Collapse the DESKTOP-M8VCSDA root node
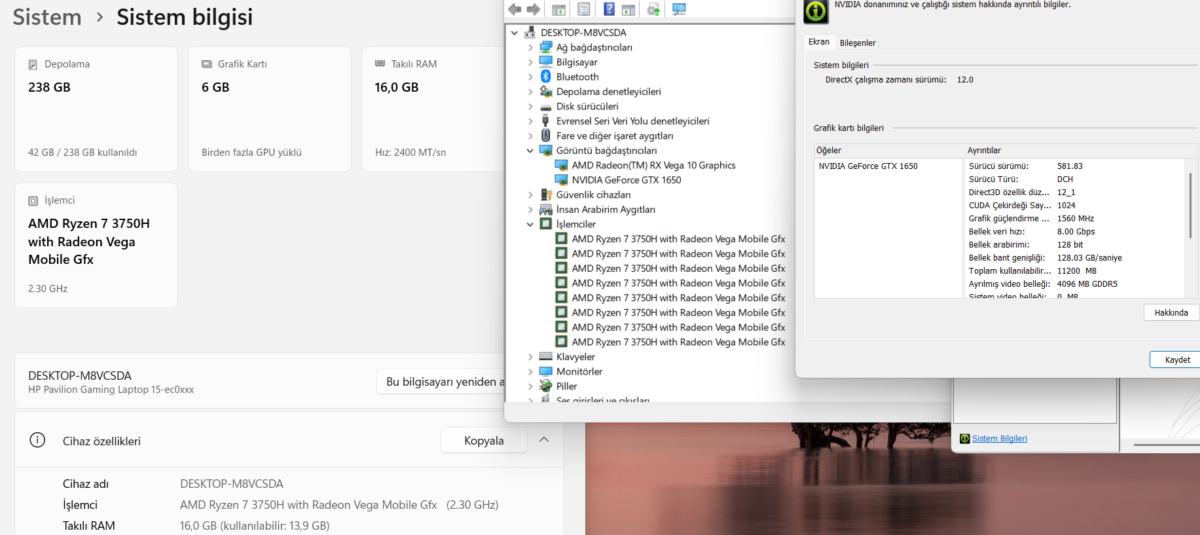 pos(515,33)
